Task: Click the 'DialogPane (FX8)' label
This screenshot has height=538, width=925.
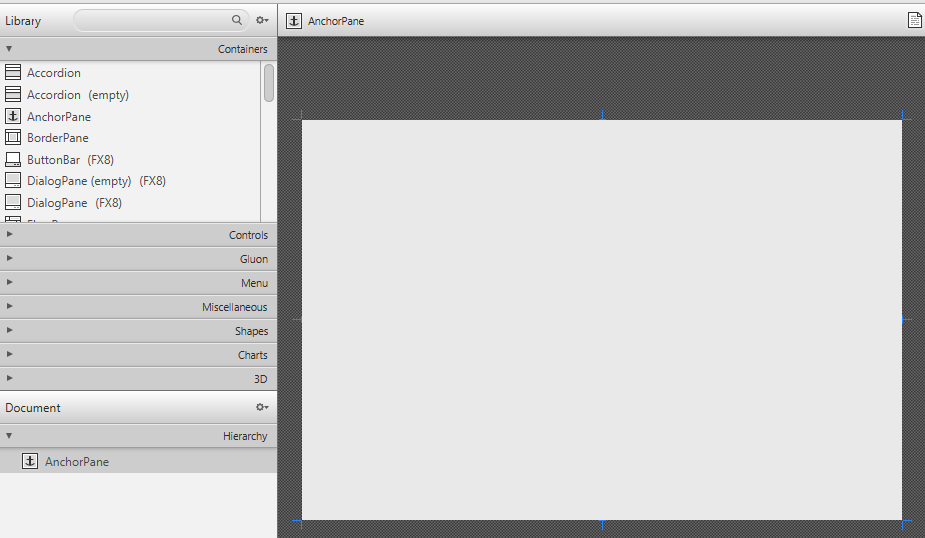Action: [74, 203]
